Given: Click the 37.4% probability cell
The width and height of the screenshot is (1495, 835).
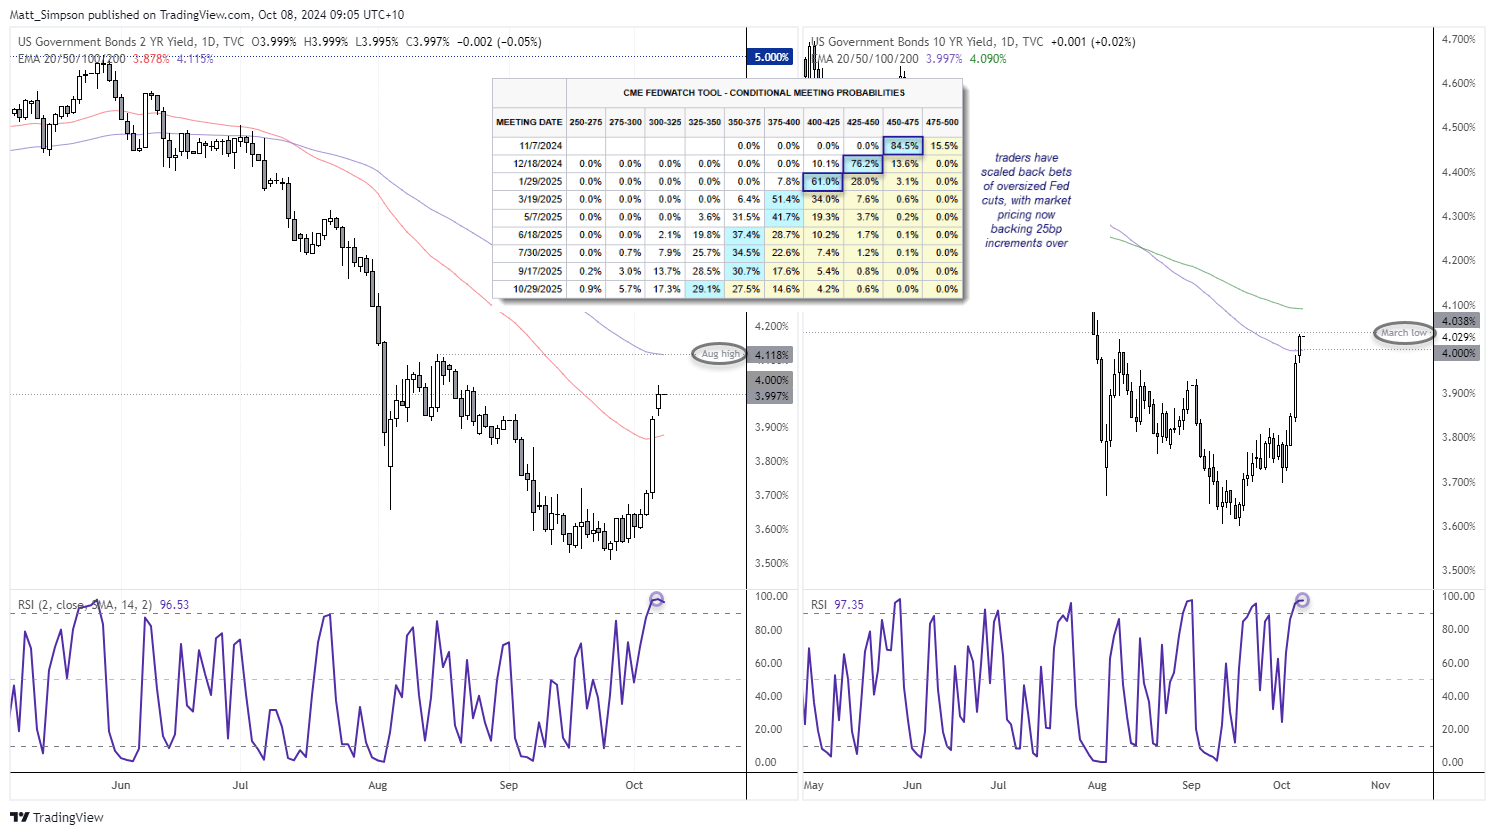Looking at the screenshot, I should [745, 235].
